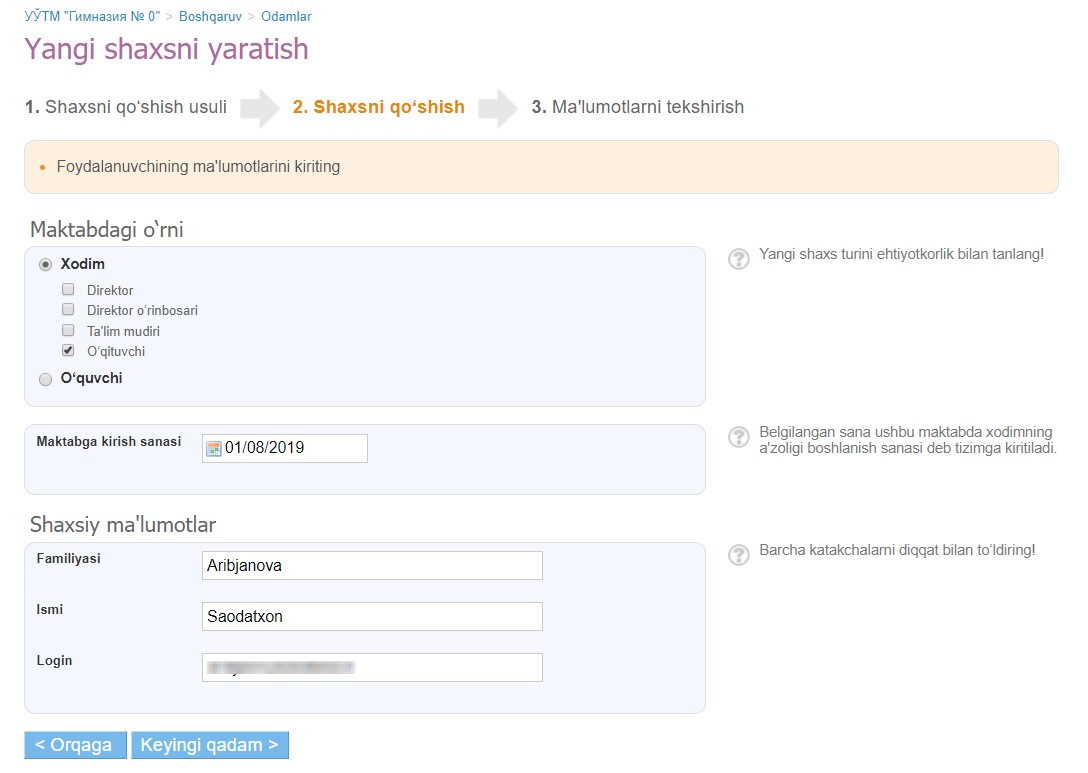Tick the Ta'lim mudiri checkbox
Image resolution: width=1088 pixels, height=773 pixels.
point(68,330)
